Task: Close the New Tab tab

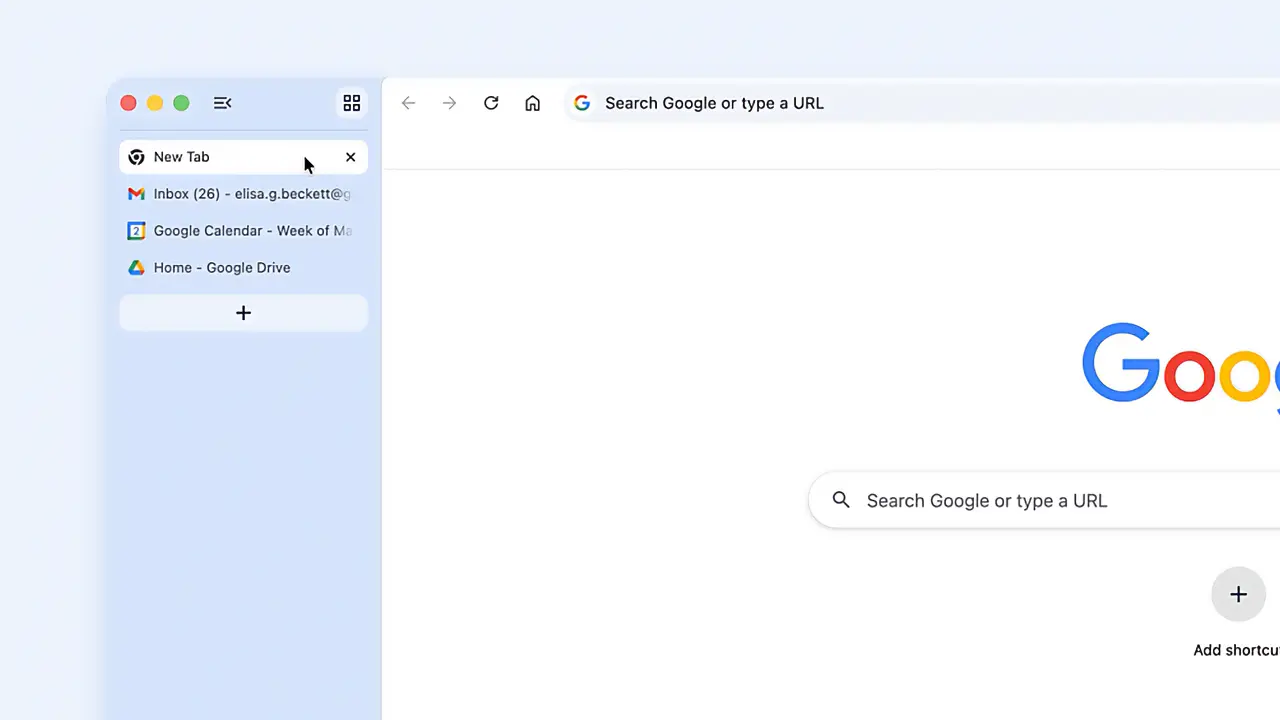Action: click(x=350, y=157)
